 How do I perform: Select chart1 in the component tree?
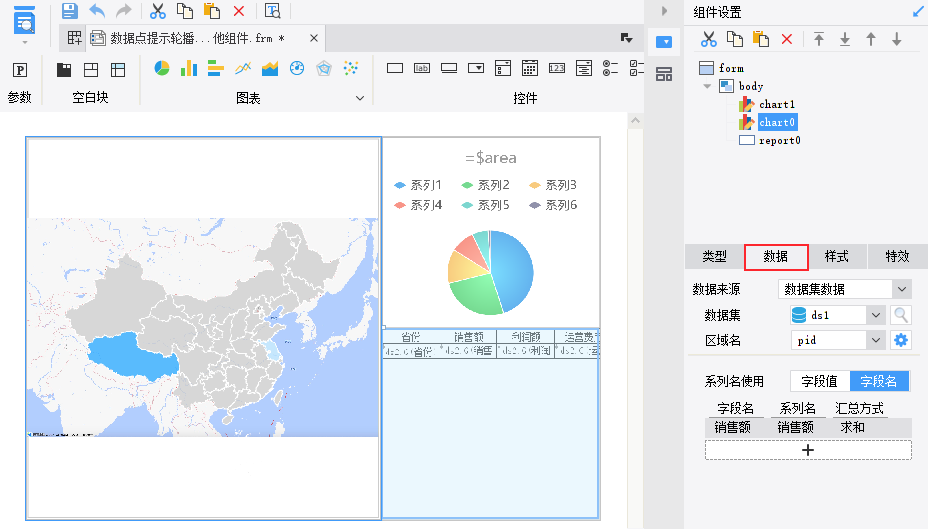[776, 105]
